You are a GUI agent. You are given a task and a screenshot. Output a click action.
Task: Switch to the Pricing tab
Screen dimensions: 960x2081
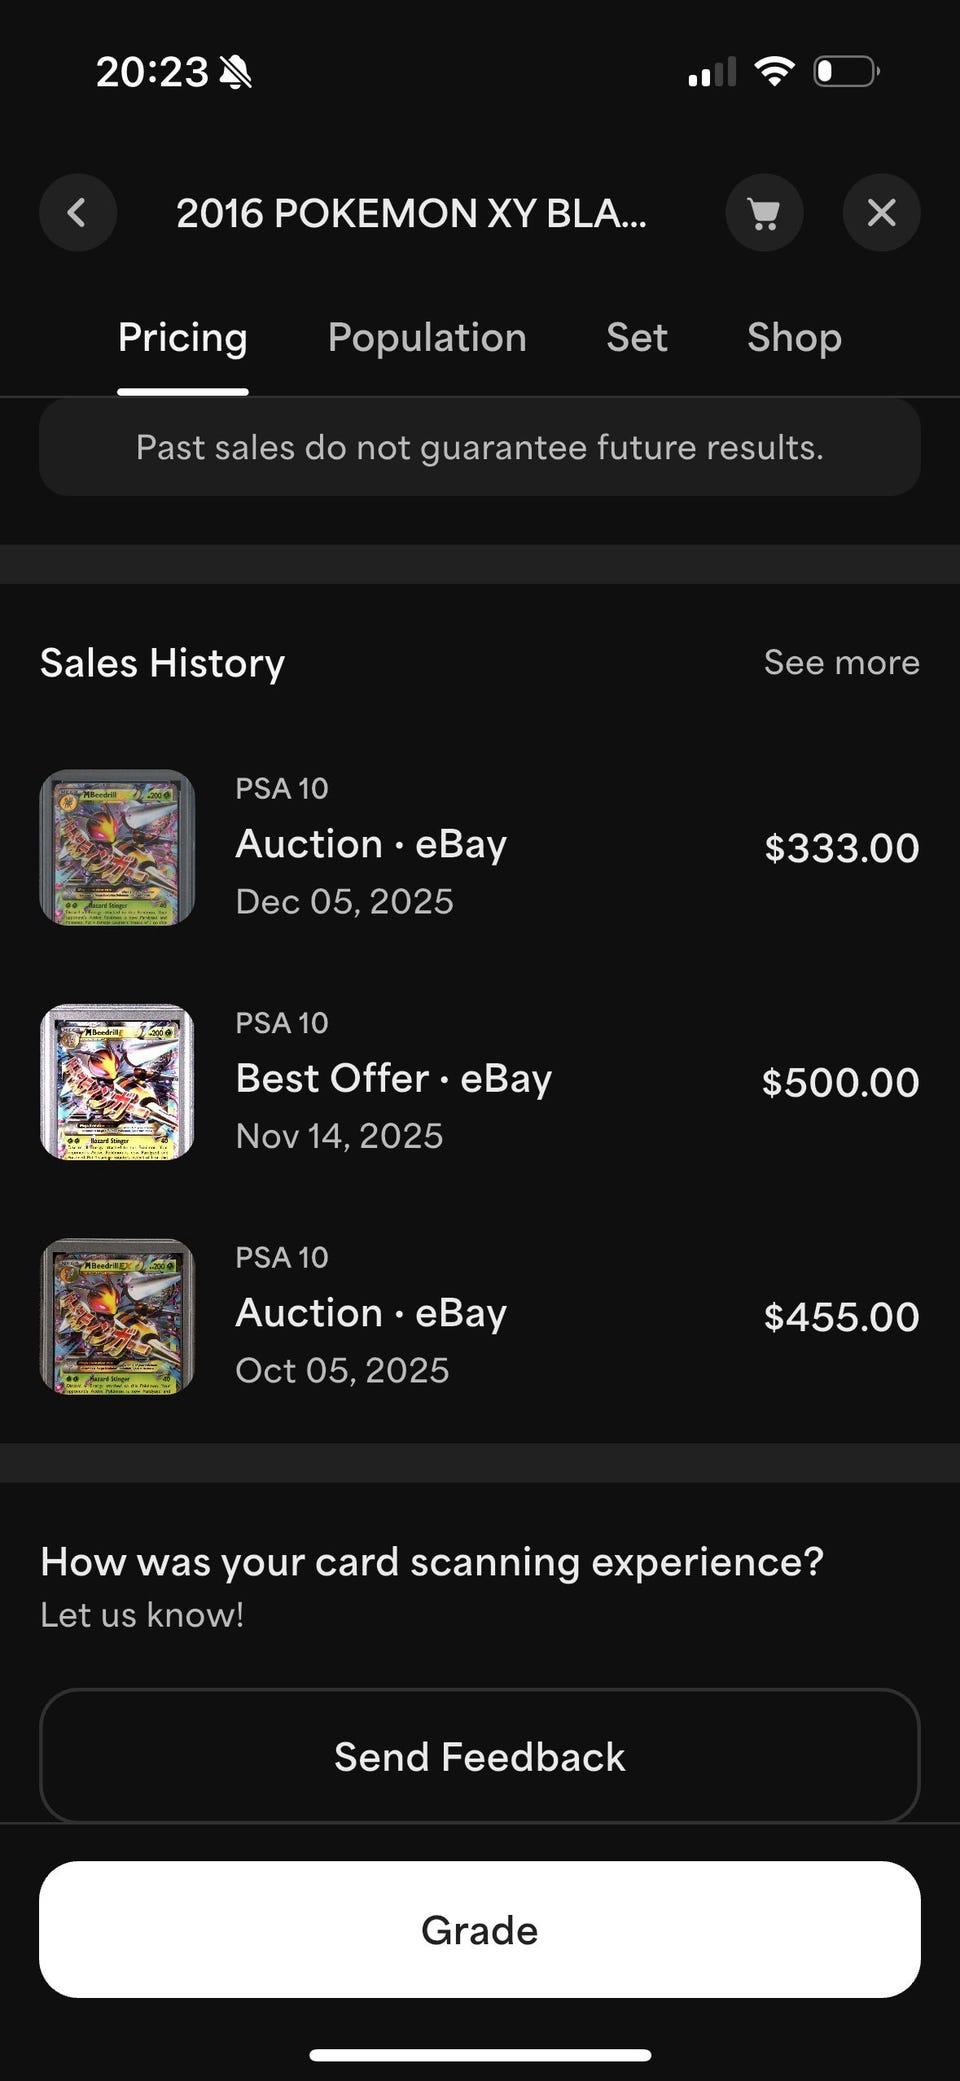click(x=182, y=338)
